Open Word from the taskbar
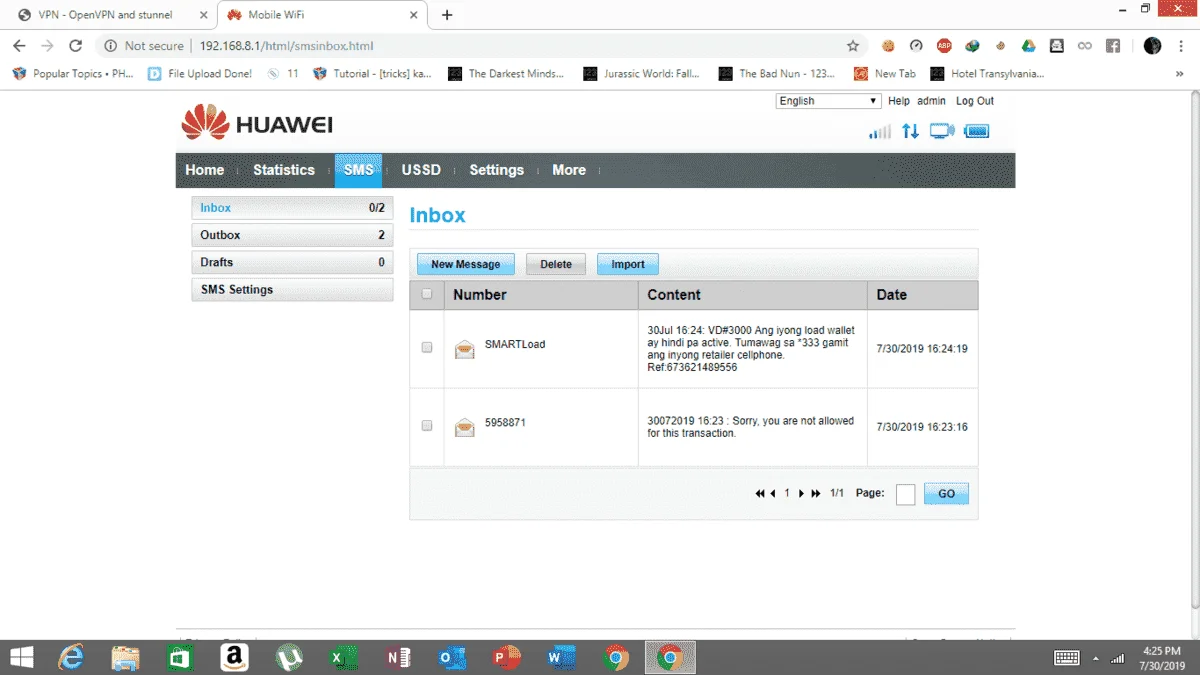The width and height of the screenshot is (1200, 675). (561, 657)
